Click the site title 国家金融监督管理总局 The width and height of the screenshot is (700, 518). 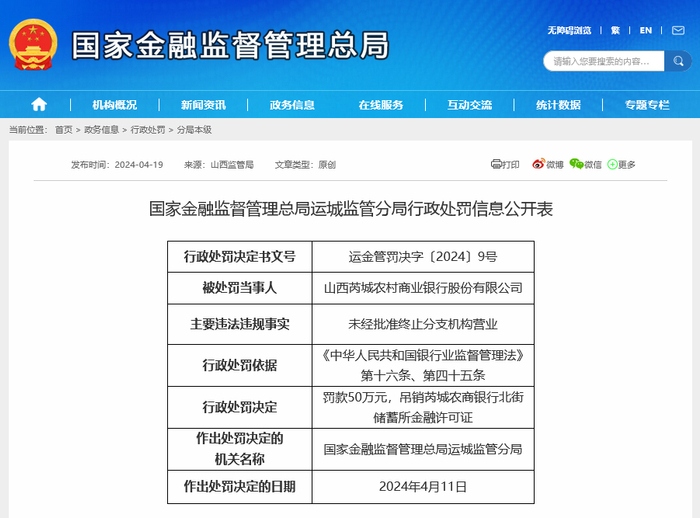point(230,45)
